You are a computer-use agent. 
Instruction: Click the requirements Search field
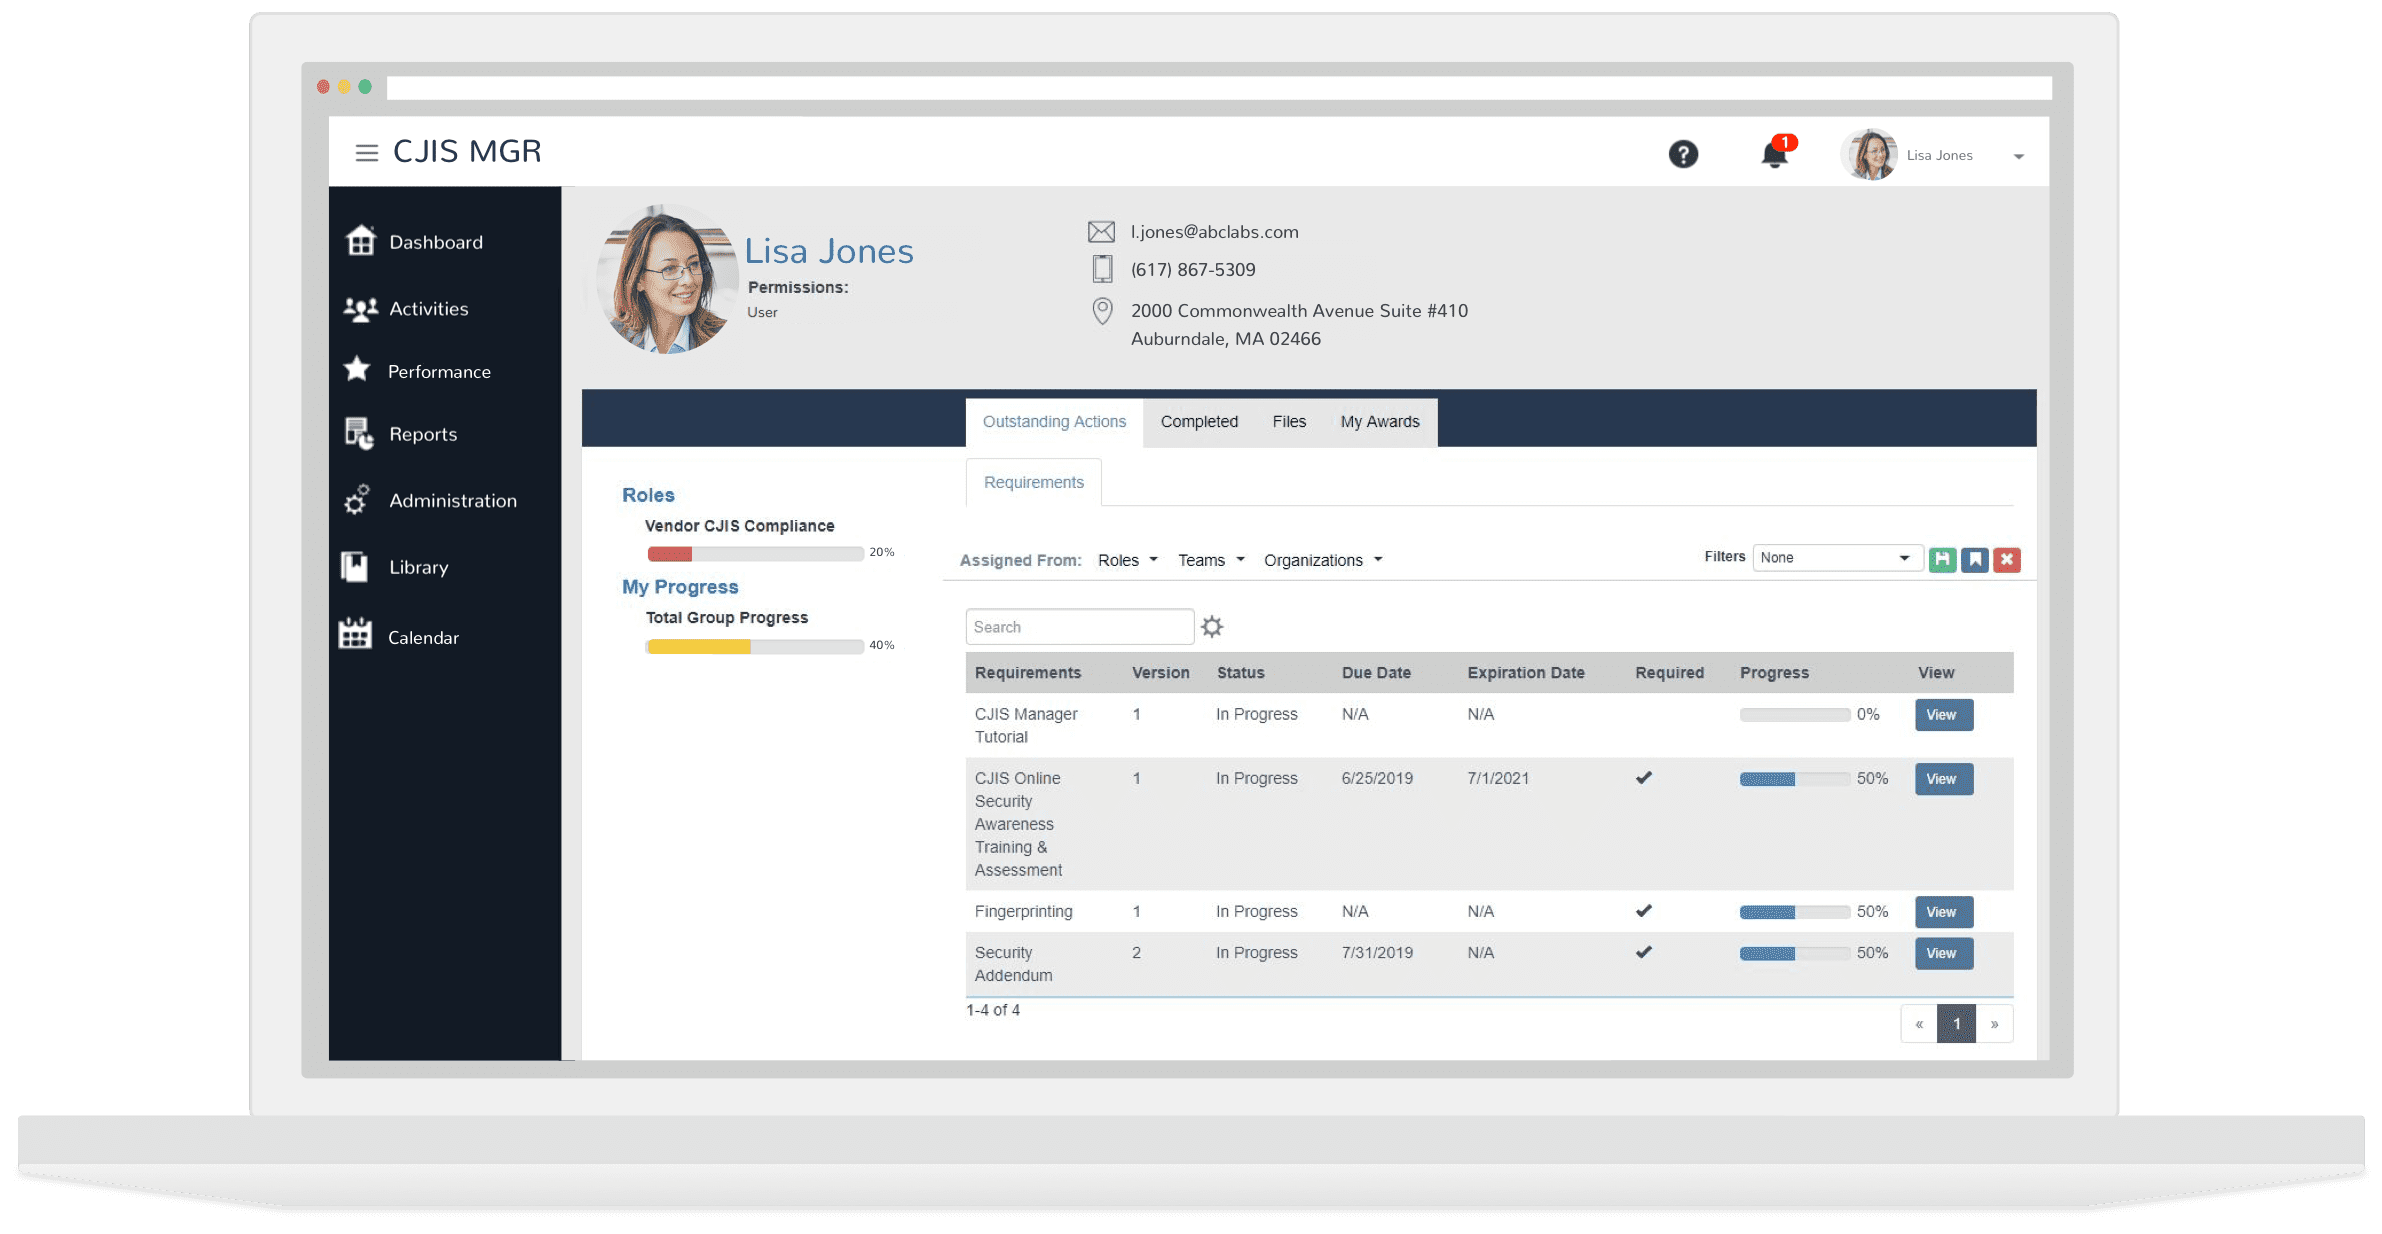pyautogui.click(x=1080, y=627)
